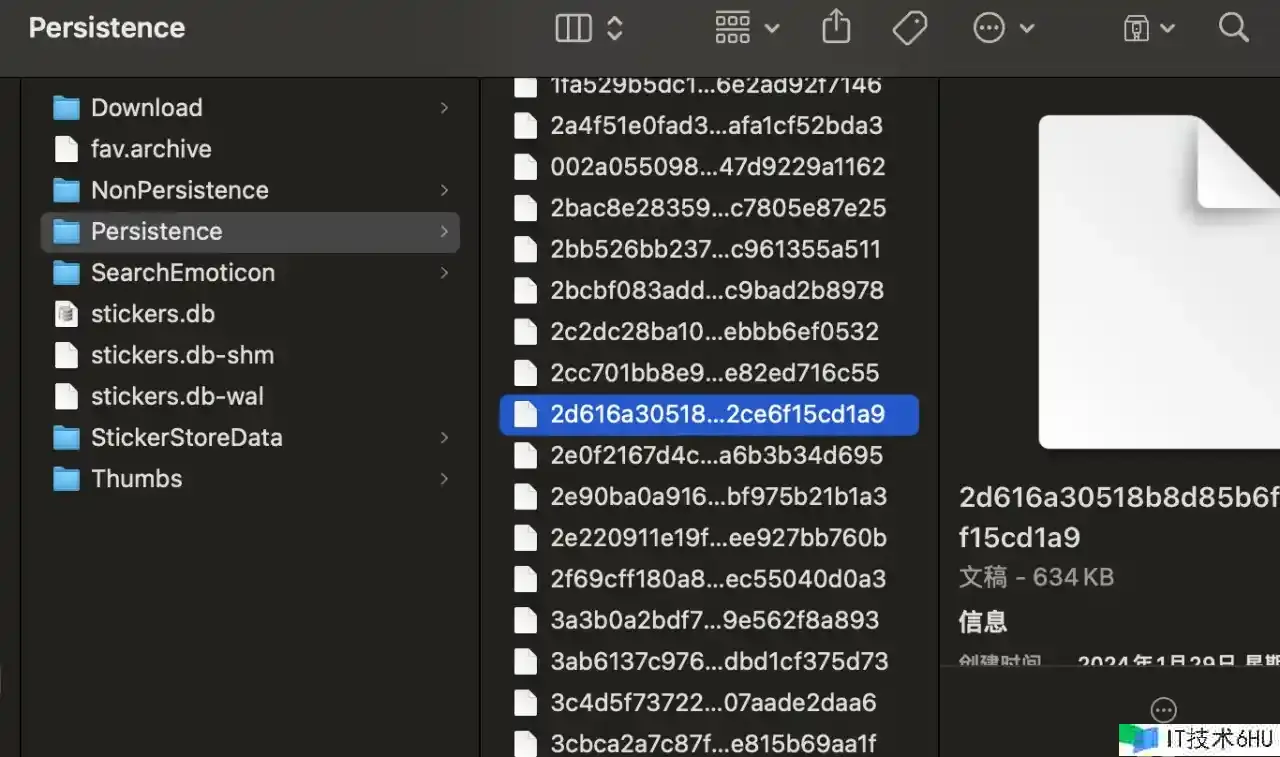Select the stickers.db database file
The image size is (1280, 757).
coord(152,314)
